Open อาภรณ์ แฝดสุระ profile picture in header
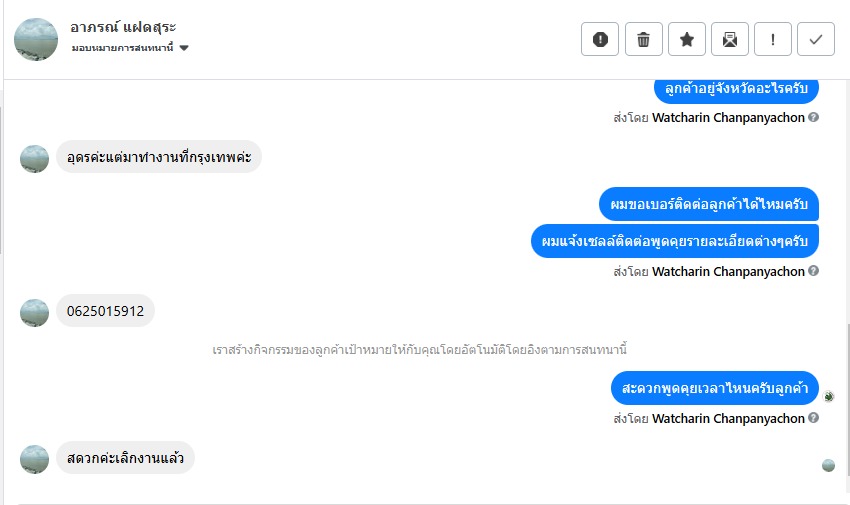 (x=35, y=39)
